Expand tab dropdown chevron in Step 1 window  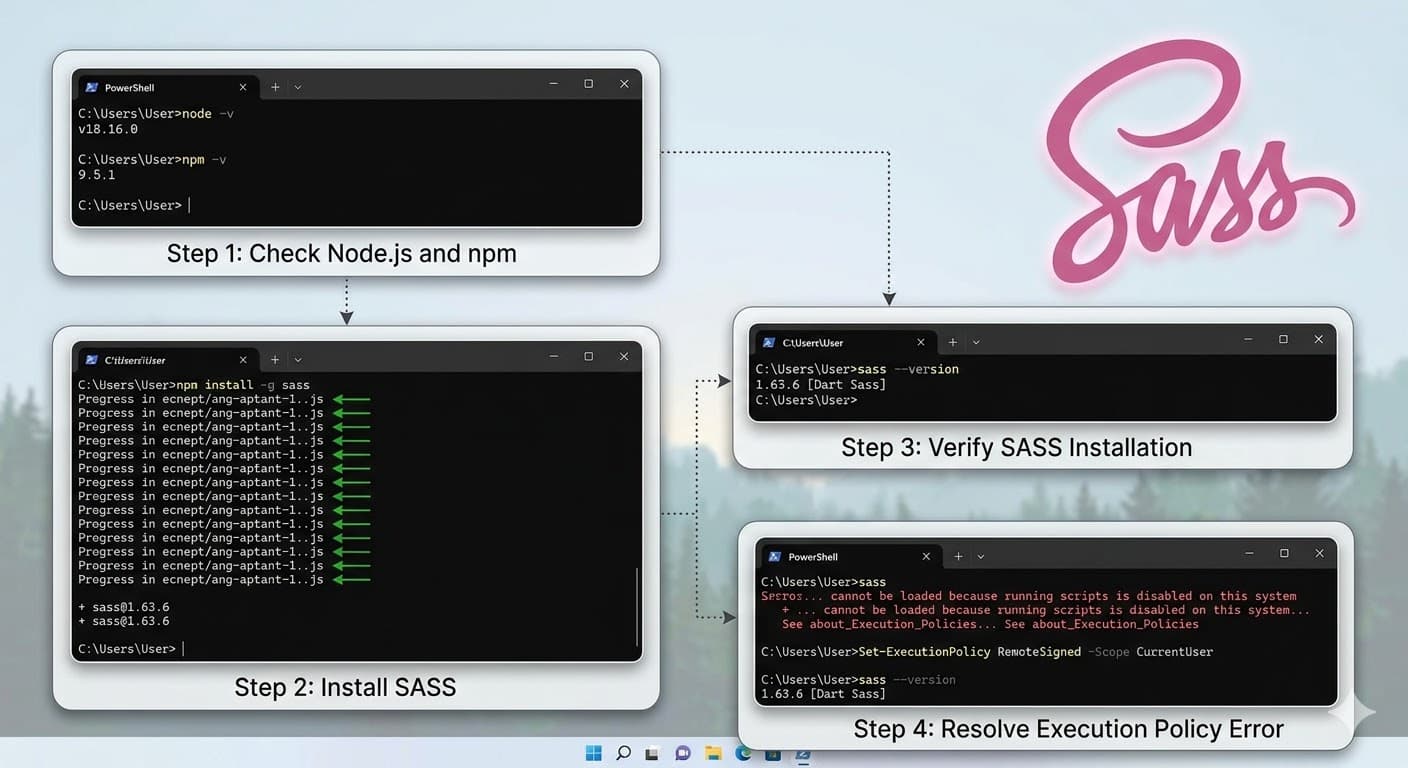298,87
